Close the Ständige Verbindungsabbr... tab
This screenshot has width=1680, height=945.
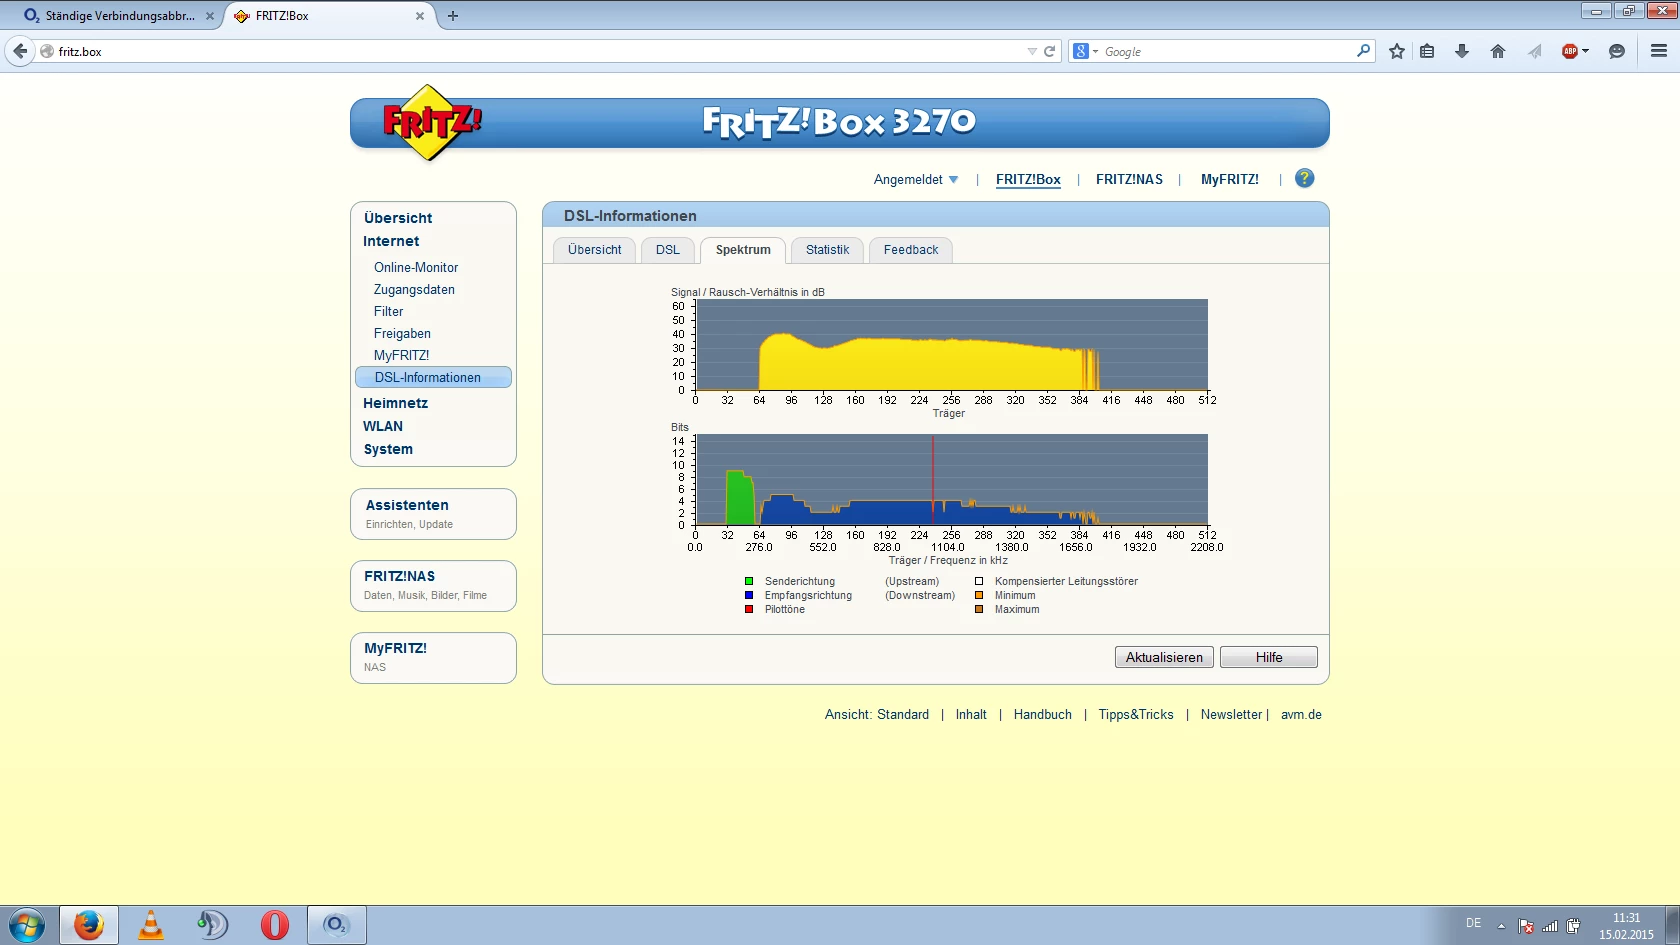coord(210,16)
